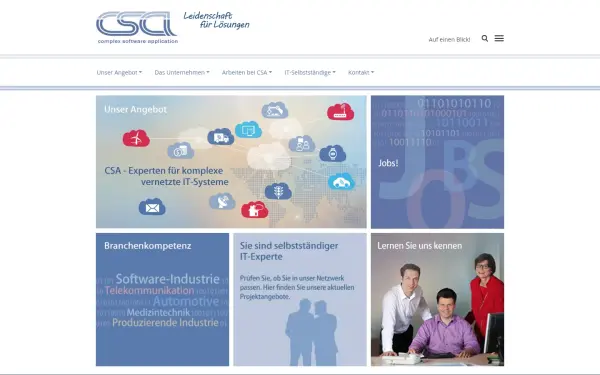Click the money cloud icon

(x=181, y=150)
